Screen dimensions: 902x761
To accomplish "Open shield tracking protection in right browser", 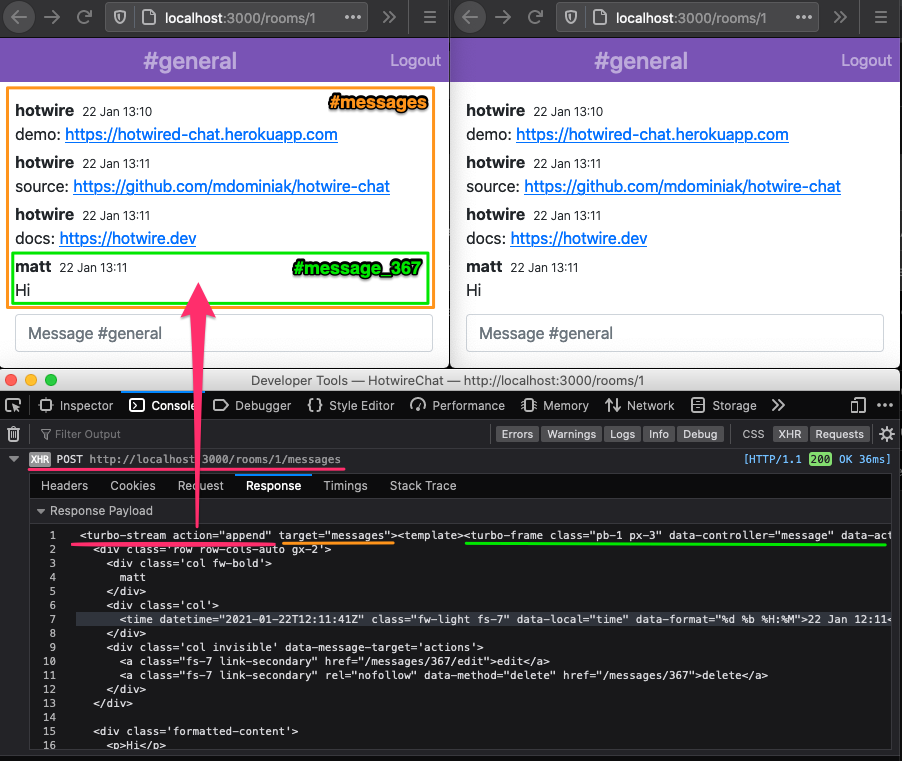I will tap(571, 18).
